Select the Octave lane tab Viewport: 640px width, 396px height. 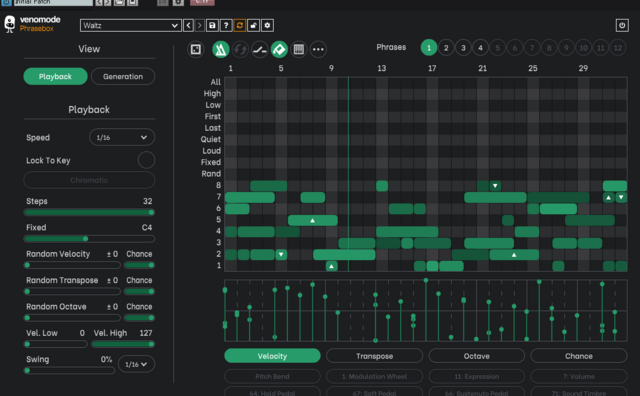pos(476,356)
